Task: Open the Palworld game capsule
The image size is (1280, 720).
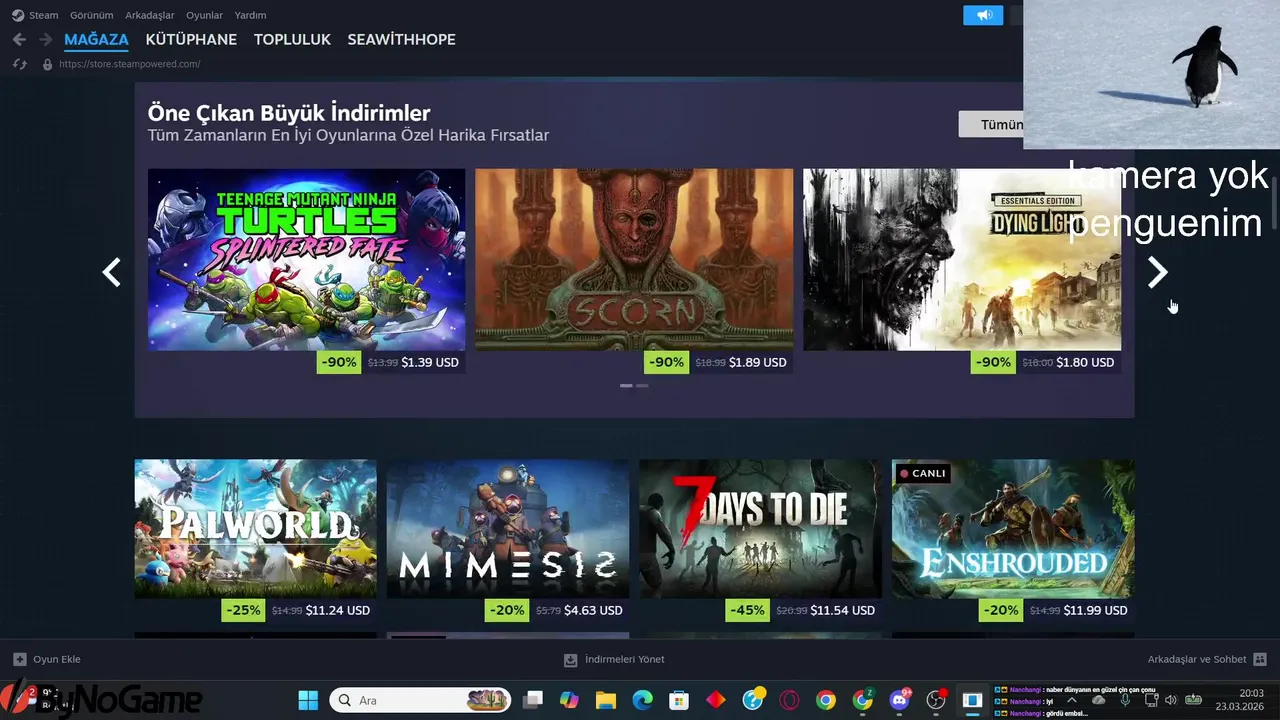Action: pos(256,529)
